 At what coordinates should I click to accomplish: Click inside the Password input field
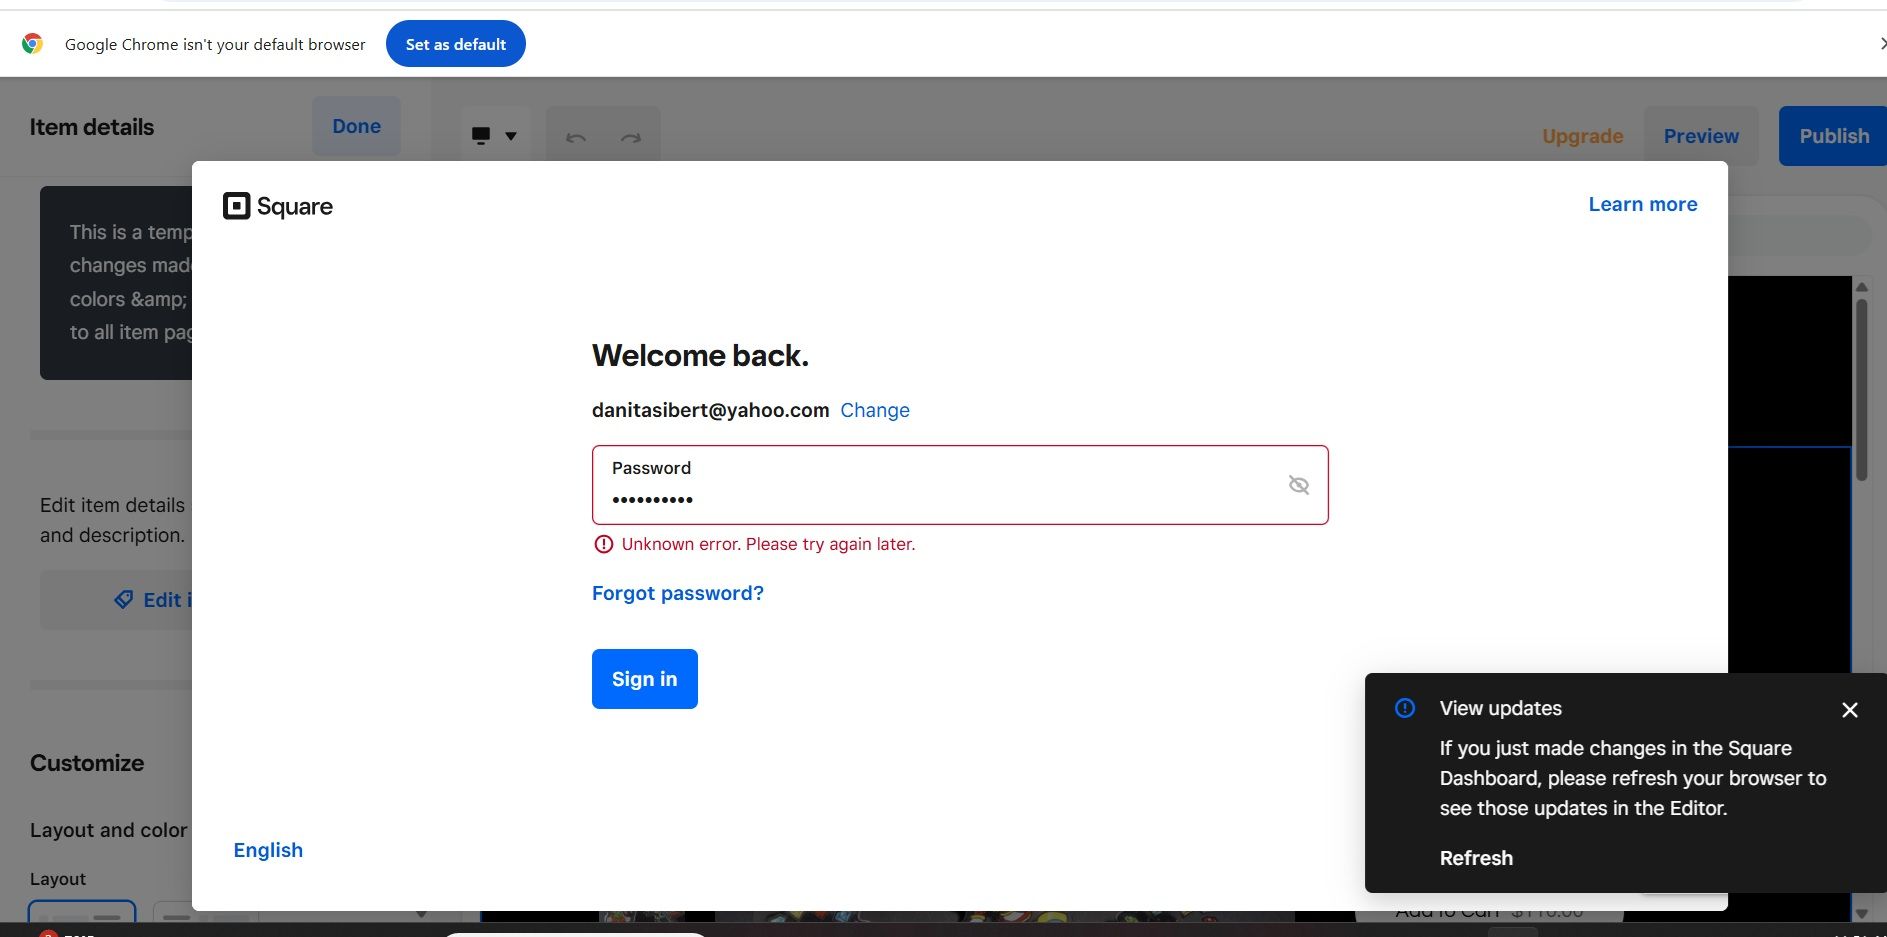pos(900,498)
